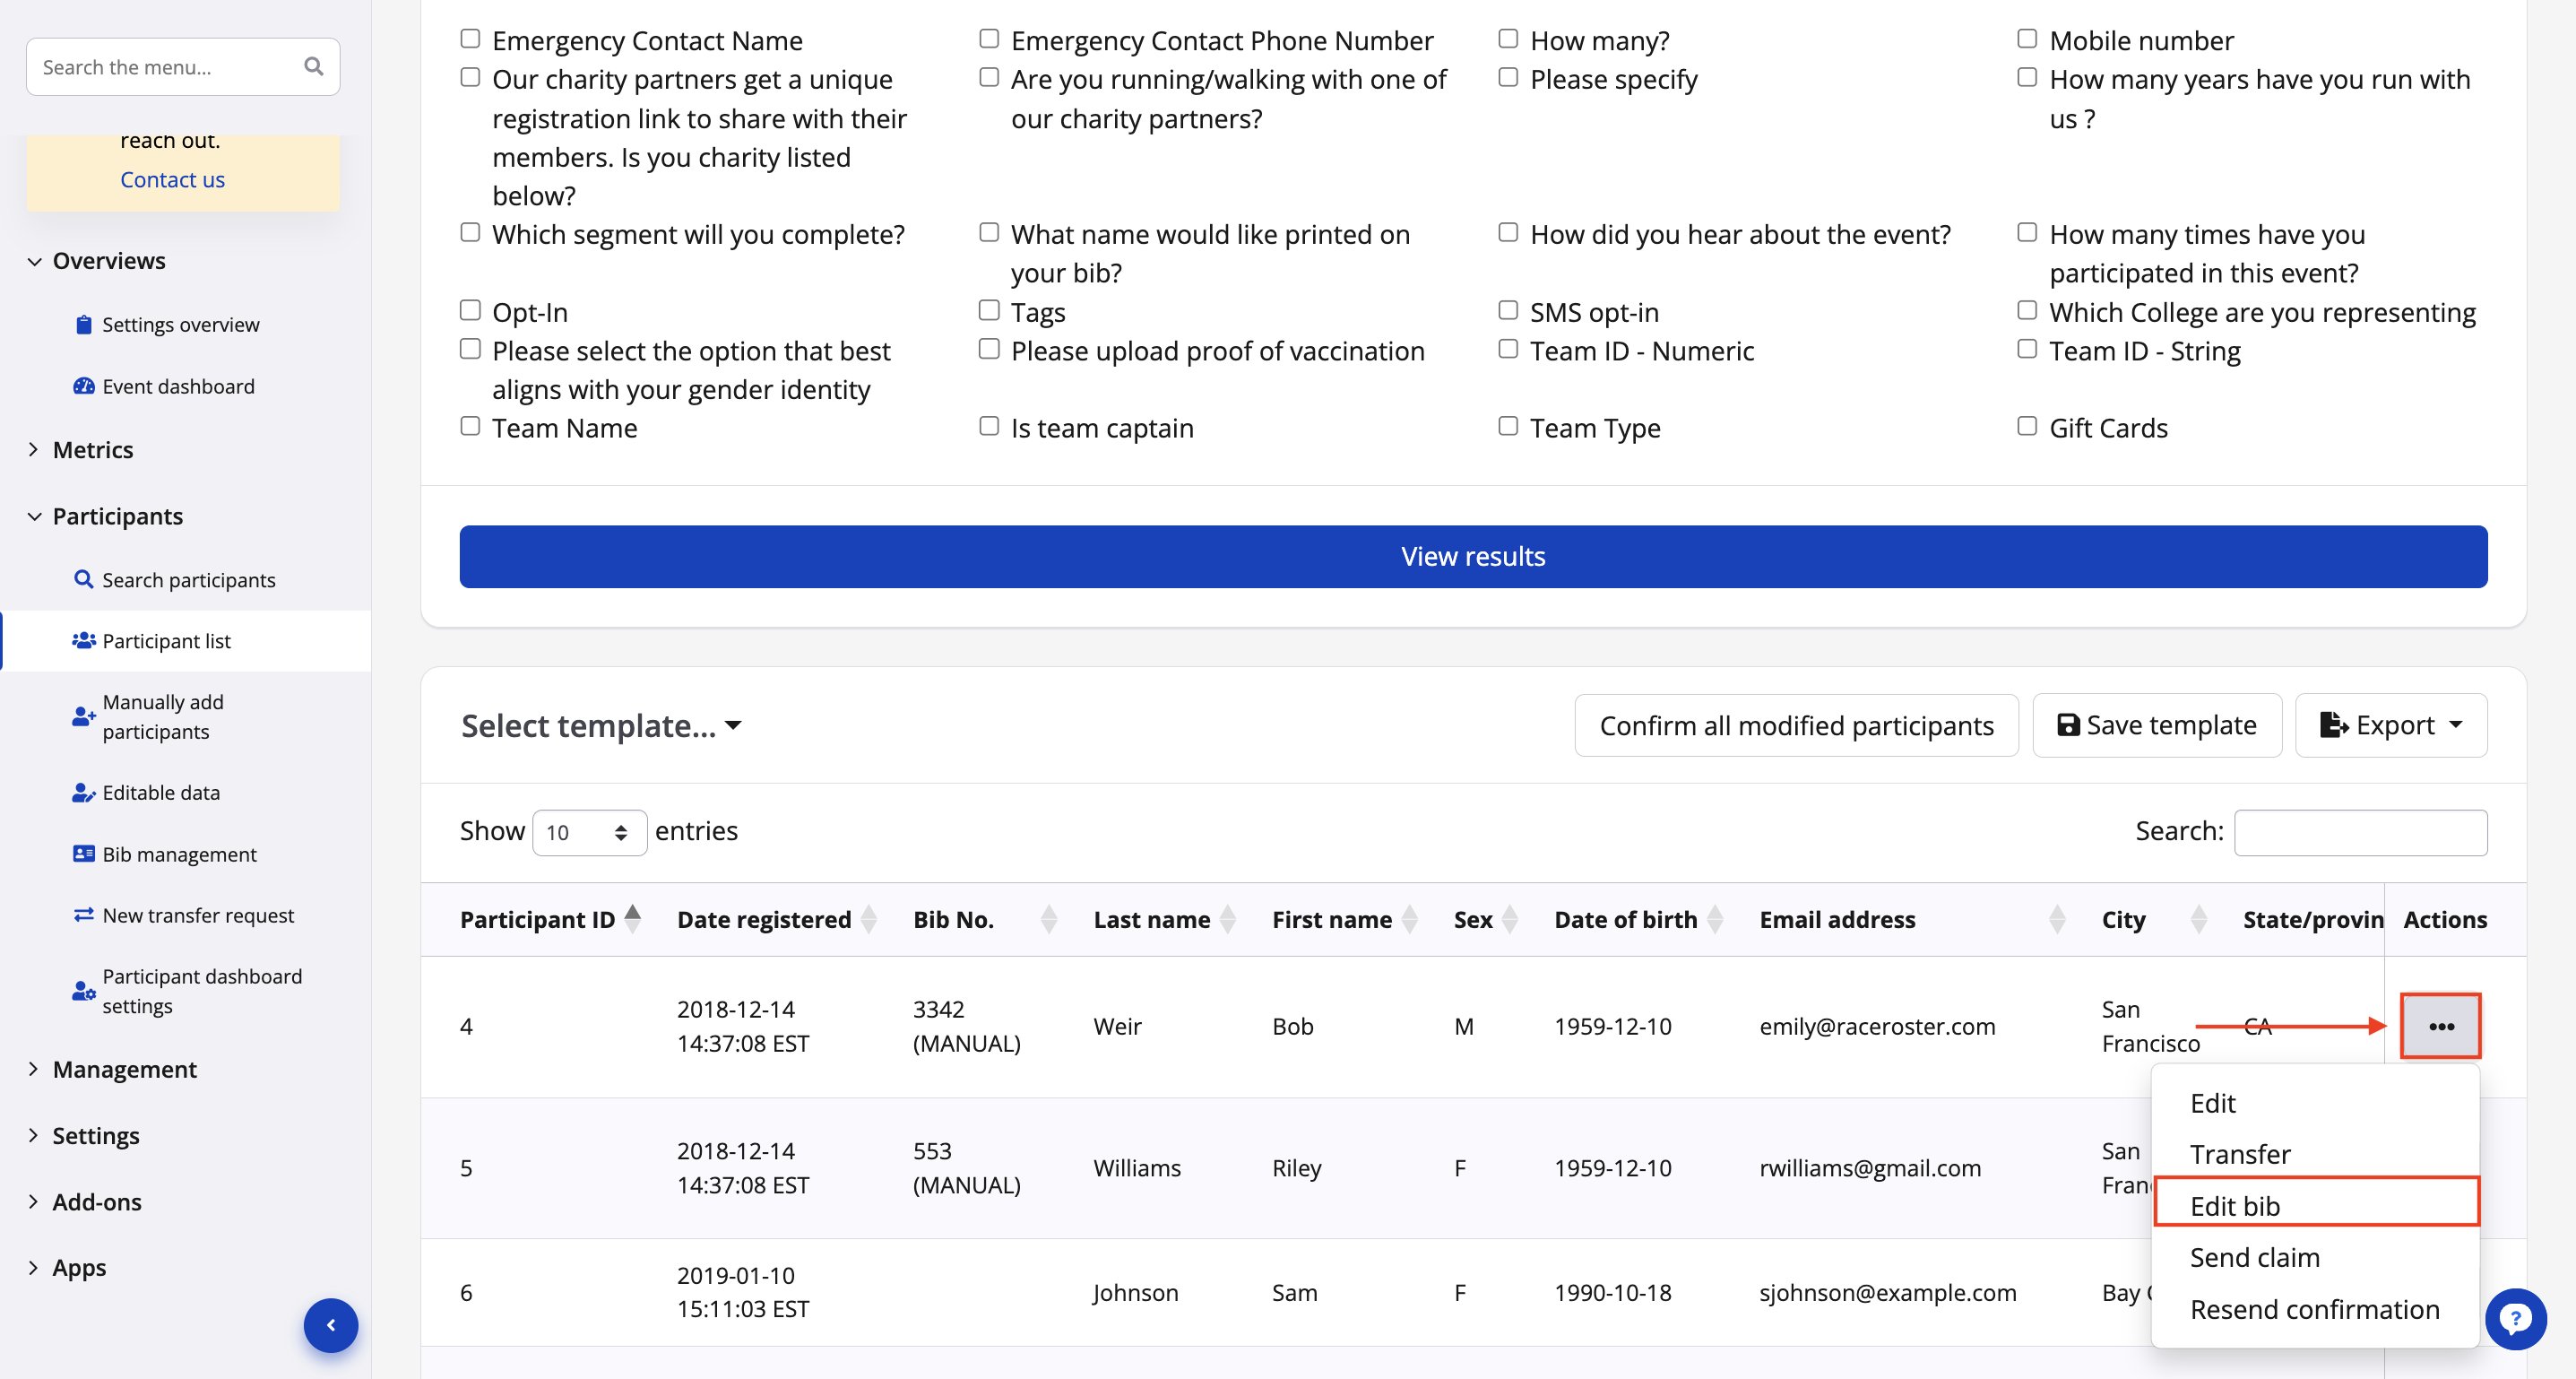2576x1379 pixels.
Task: Click Manually add participants
Action: click(x=163, y=716)
